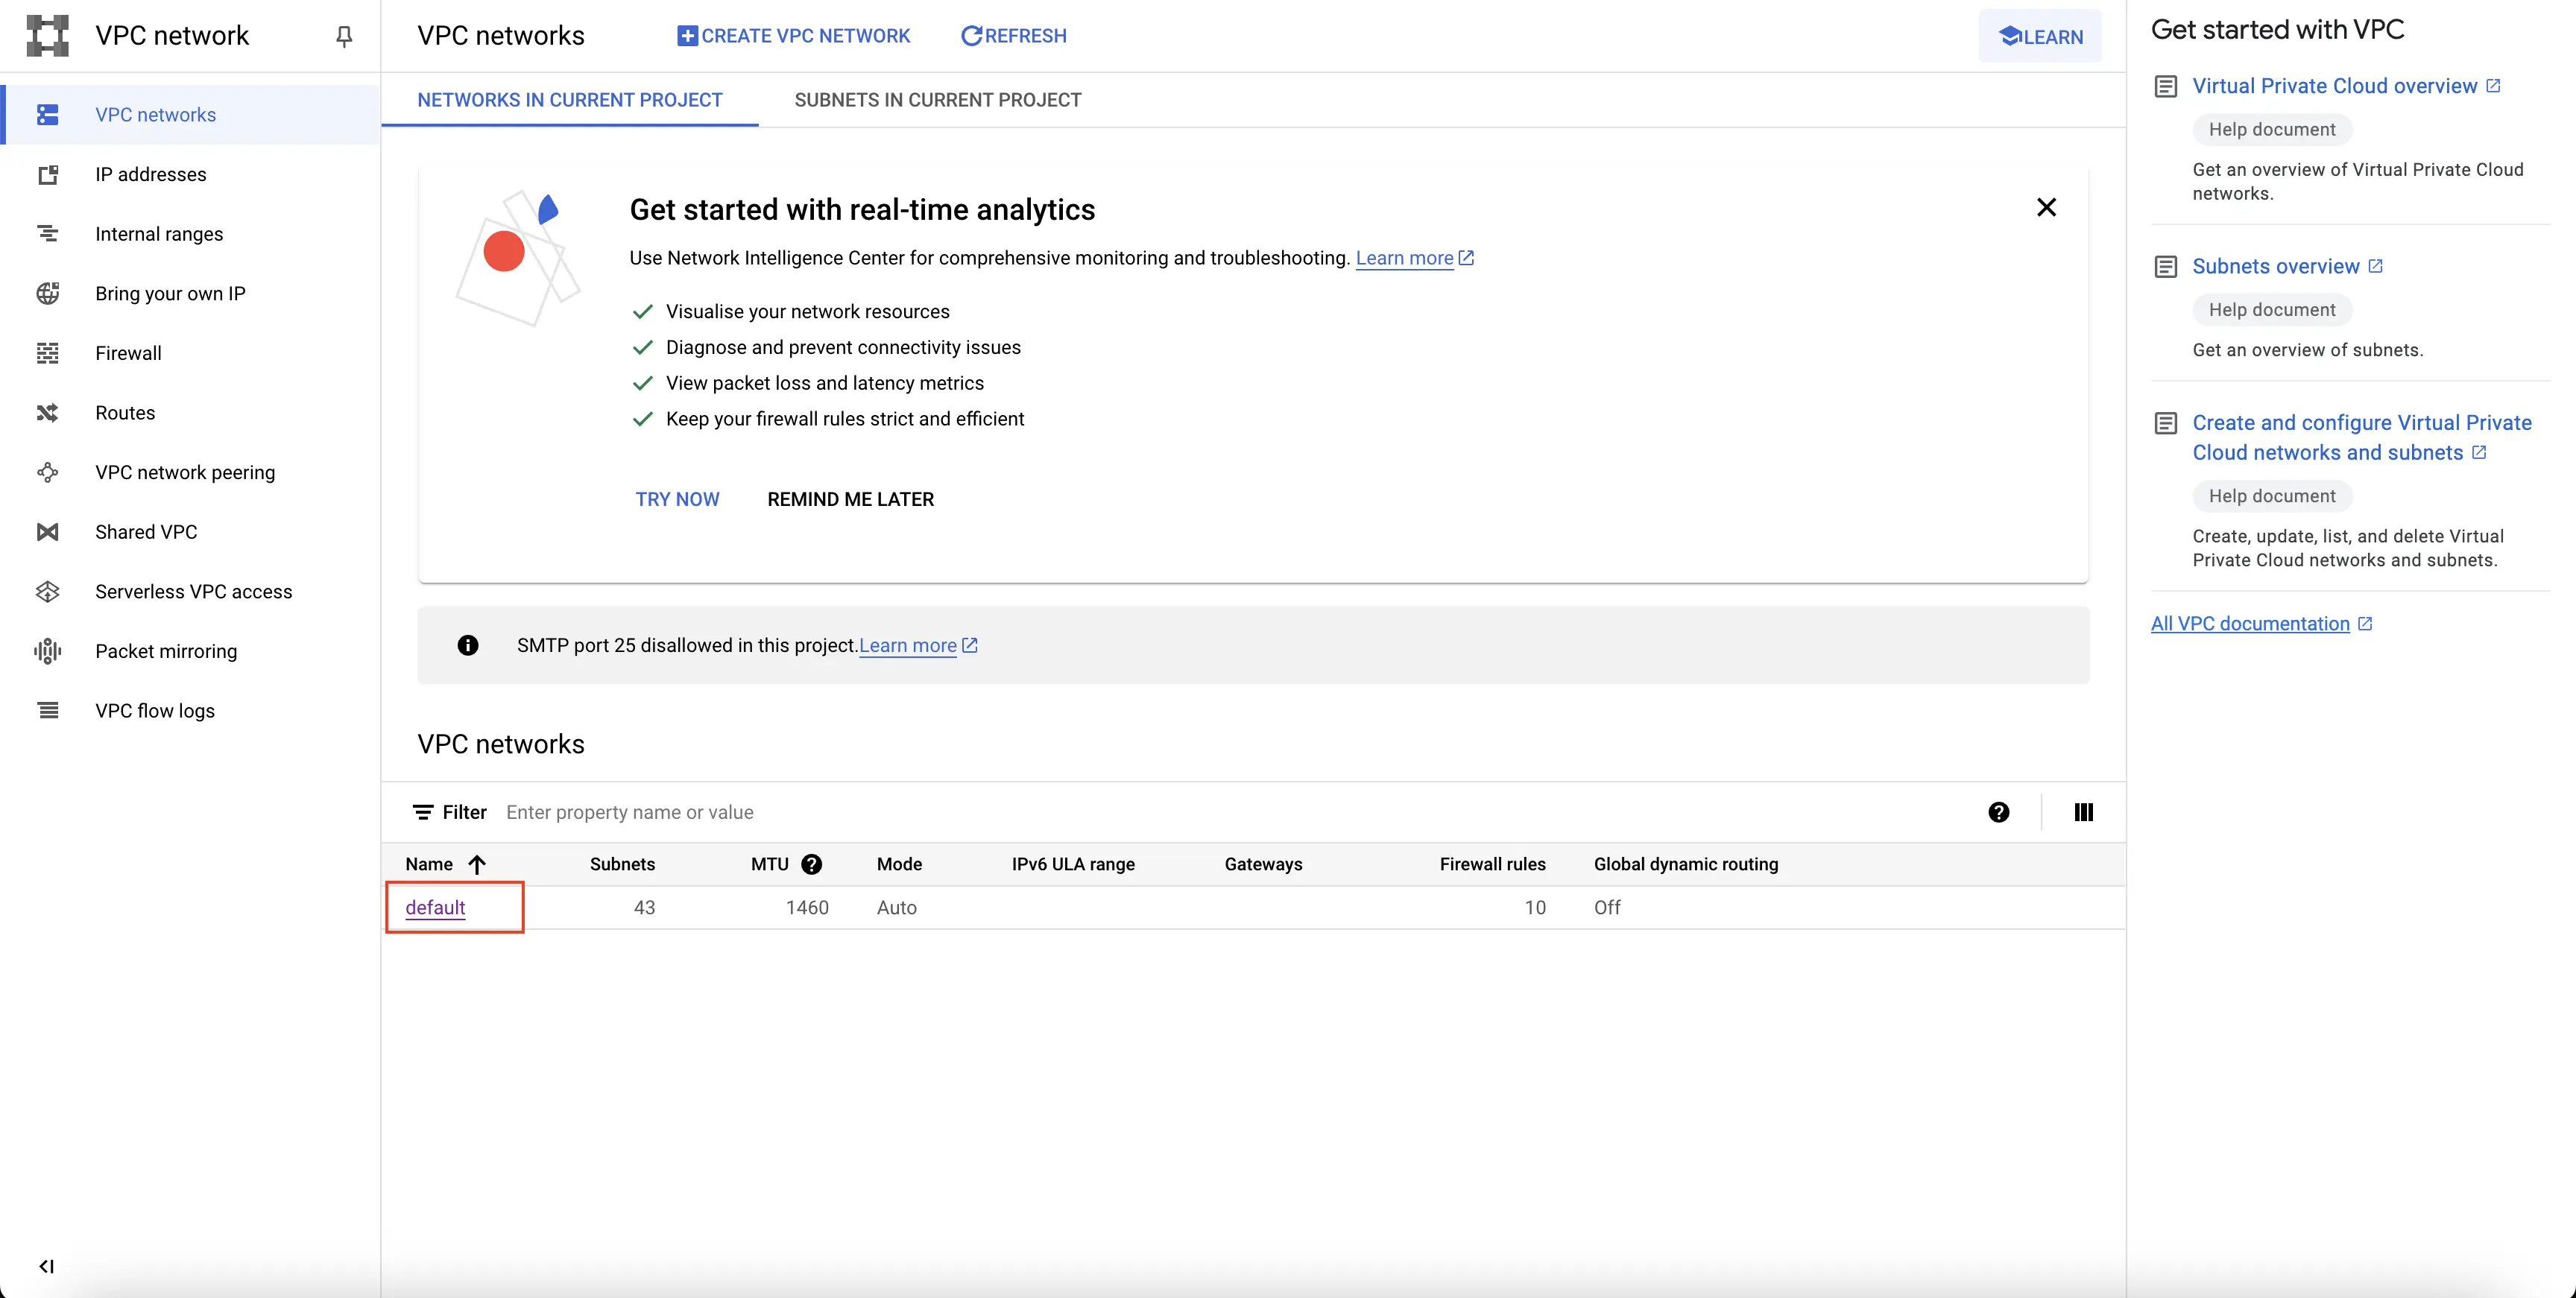Screen dimensions: 2576x1298
Task: Click the MTU value 1460
Action: 807,908
